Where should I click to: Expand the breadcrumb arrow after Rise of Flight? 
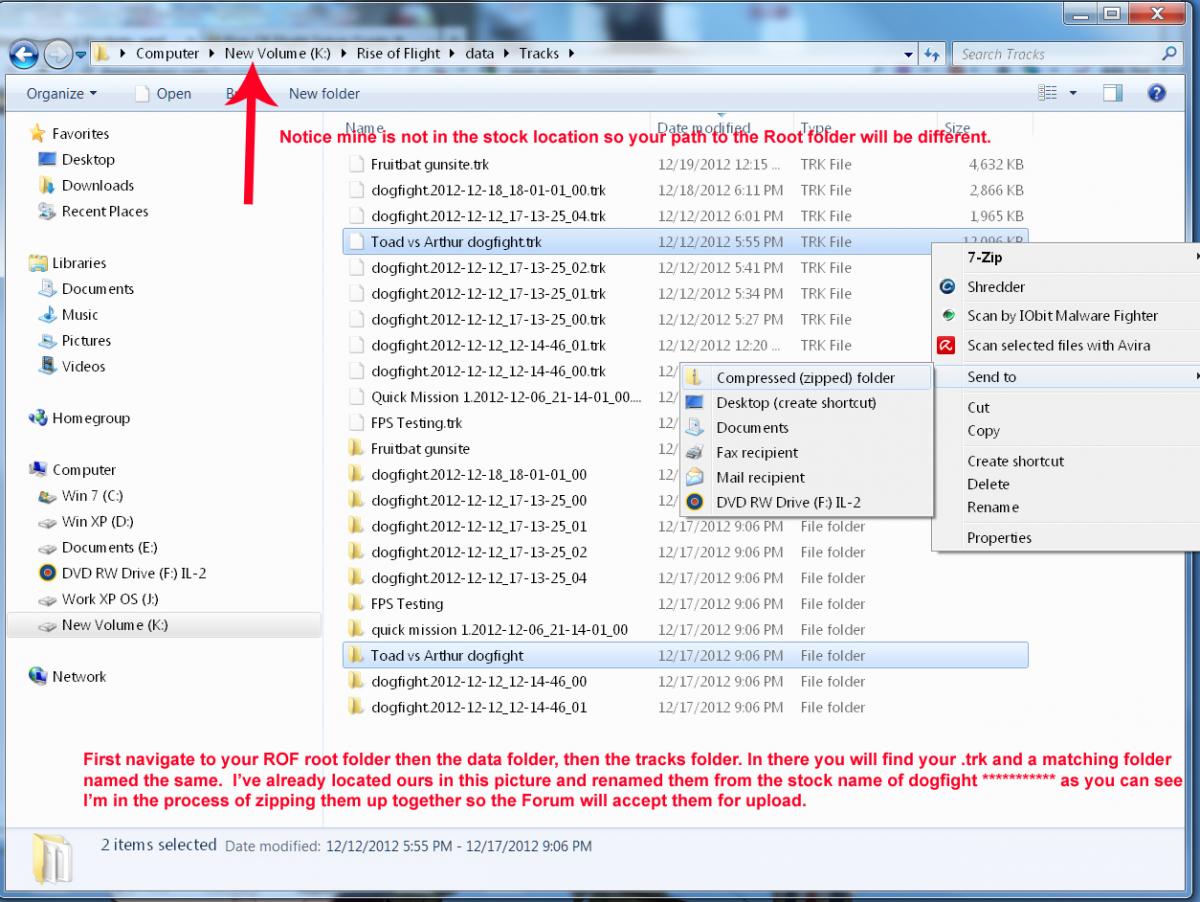tap(453, 54)
